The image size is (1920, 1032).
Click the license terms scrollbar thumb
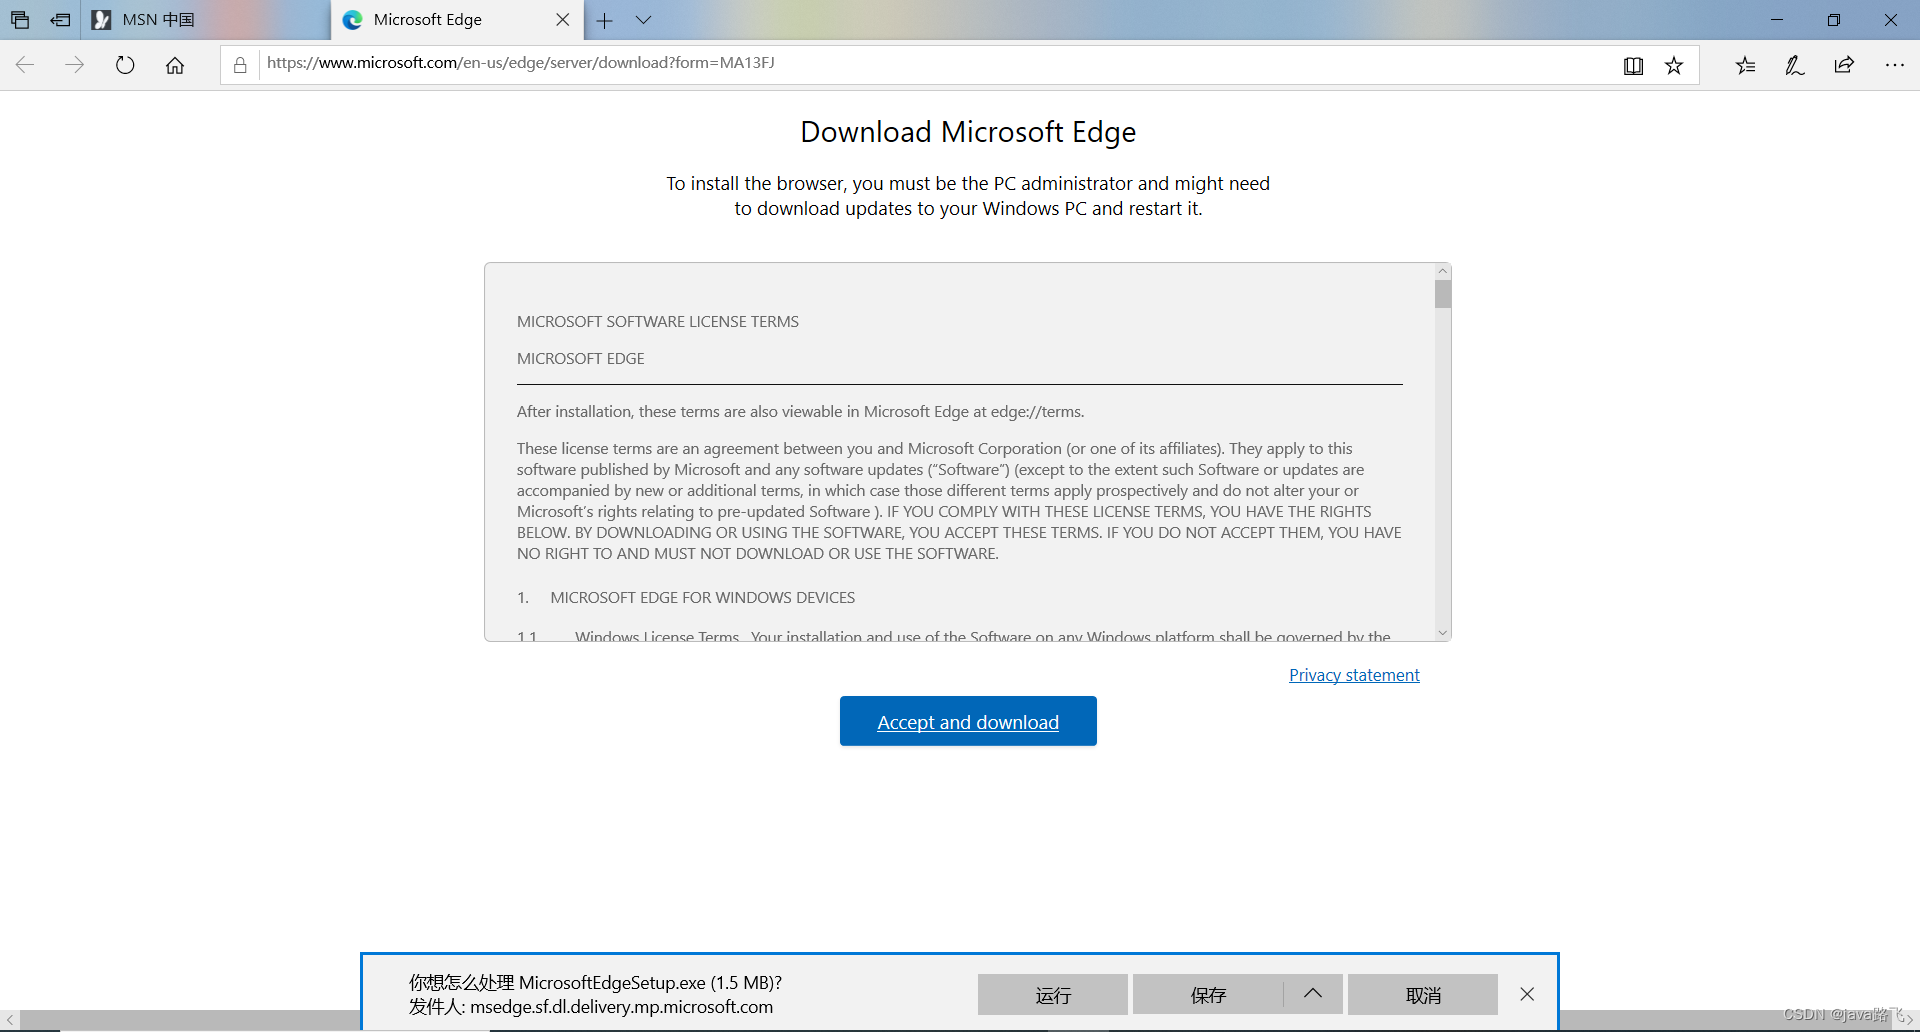click(x=1442, y=294)
